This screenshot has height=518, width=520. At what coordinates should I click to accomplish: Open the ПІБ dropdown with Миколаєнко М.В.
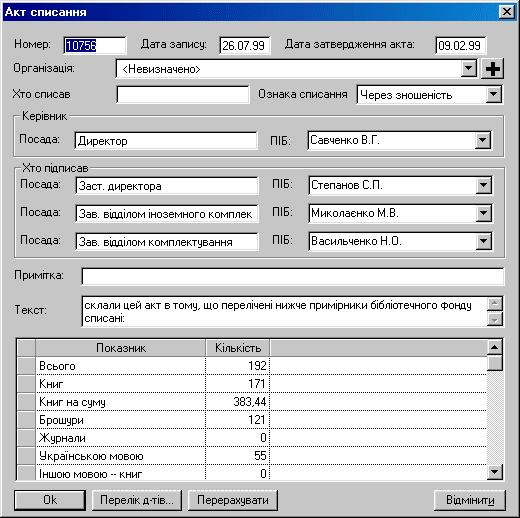(x=484, y=213)
